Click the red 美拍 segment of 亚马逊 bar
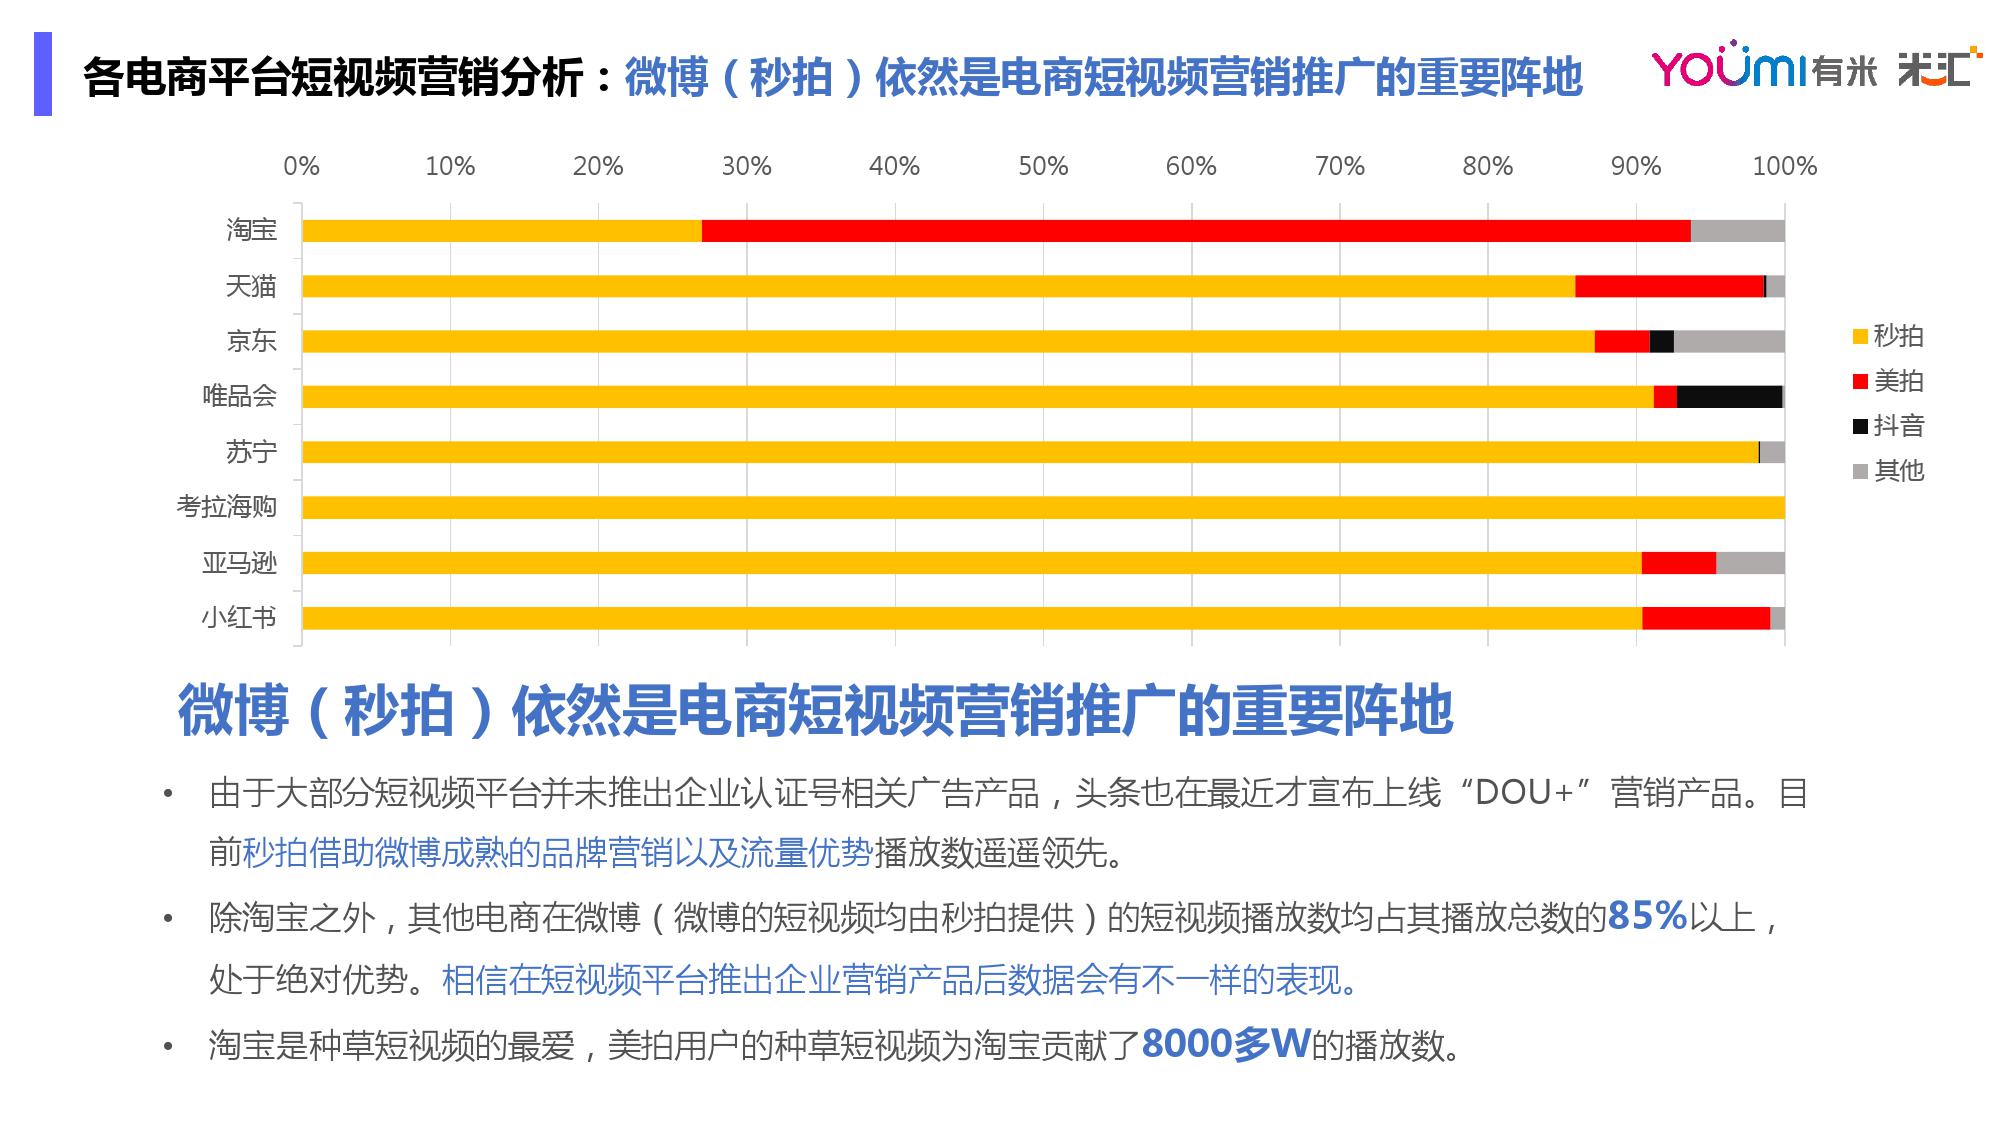Image resolution: width=2000 pixels, height=1125 pixels. coord(1678,563)
